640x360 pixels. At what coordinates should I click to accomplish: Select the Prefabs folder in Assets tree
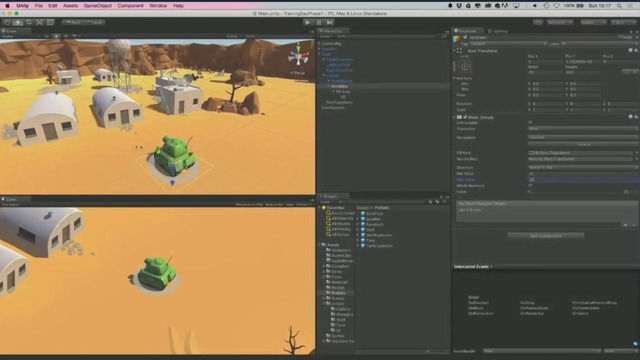click(338, 293)
